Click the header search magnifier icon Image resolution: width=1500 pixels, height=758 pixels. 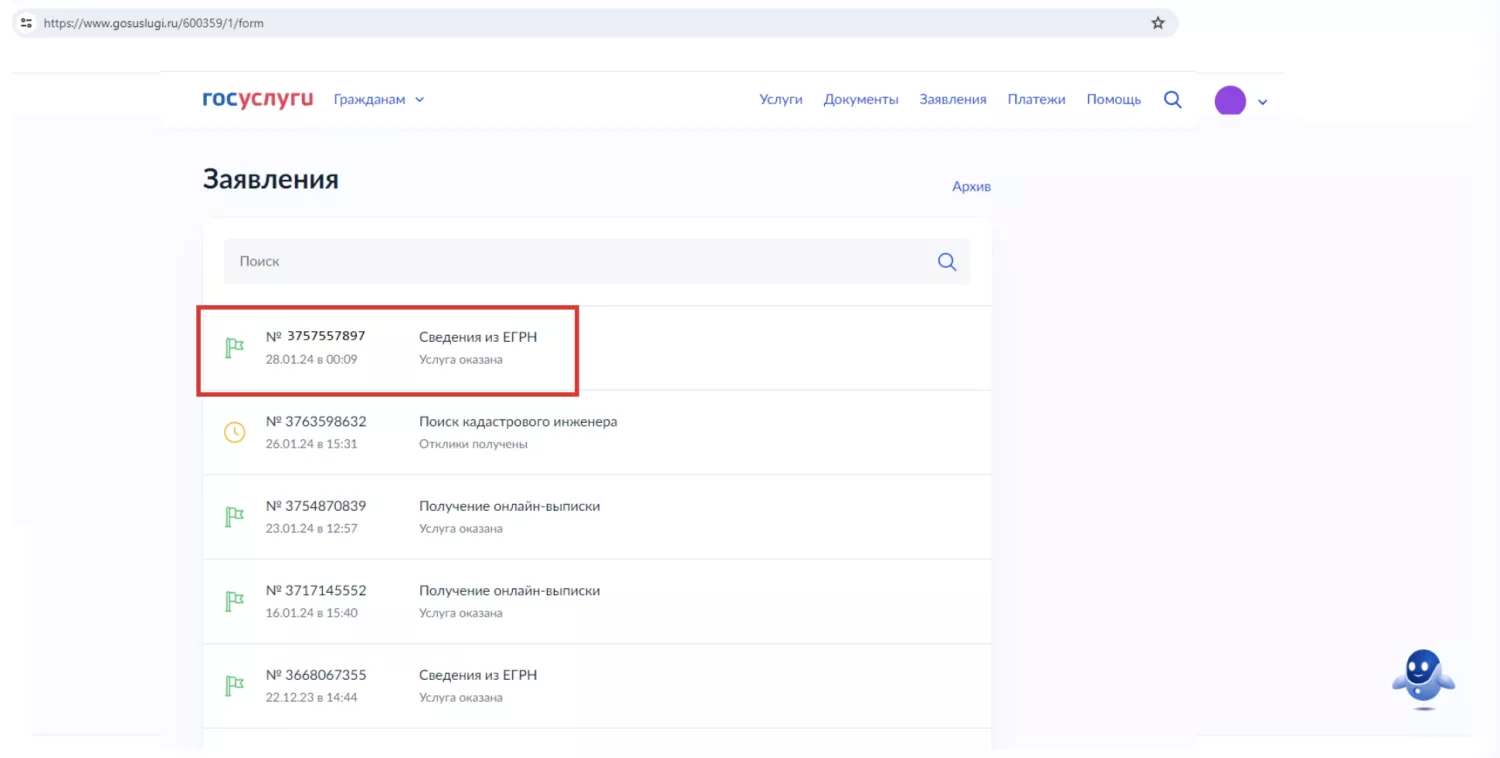click(1173, 99)
